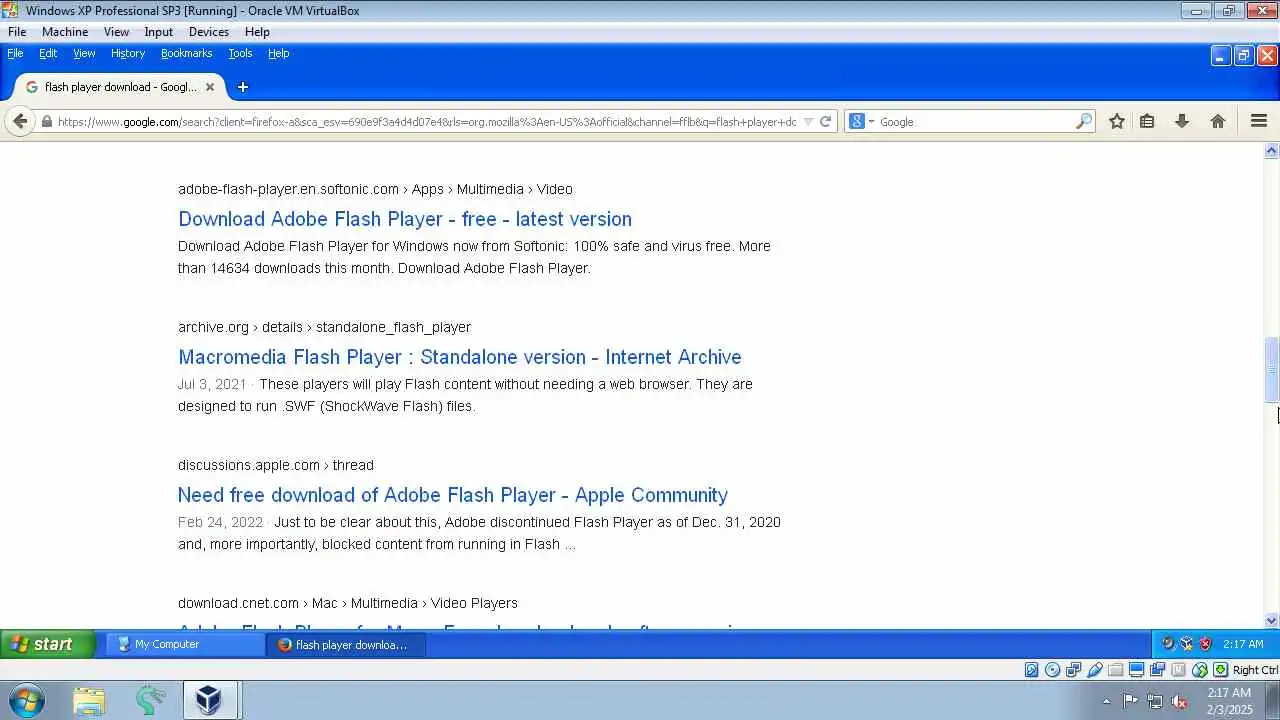Open the VirtualBox View menu
Screen dimensions: 1280x720
pos(116,32)
